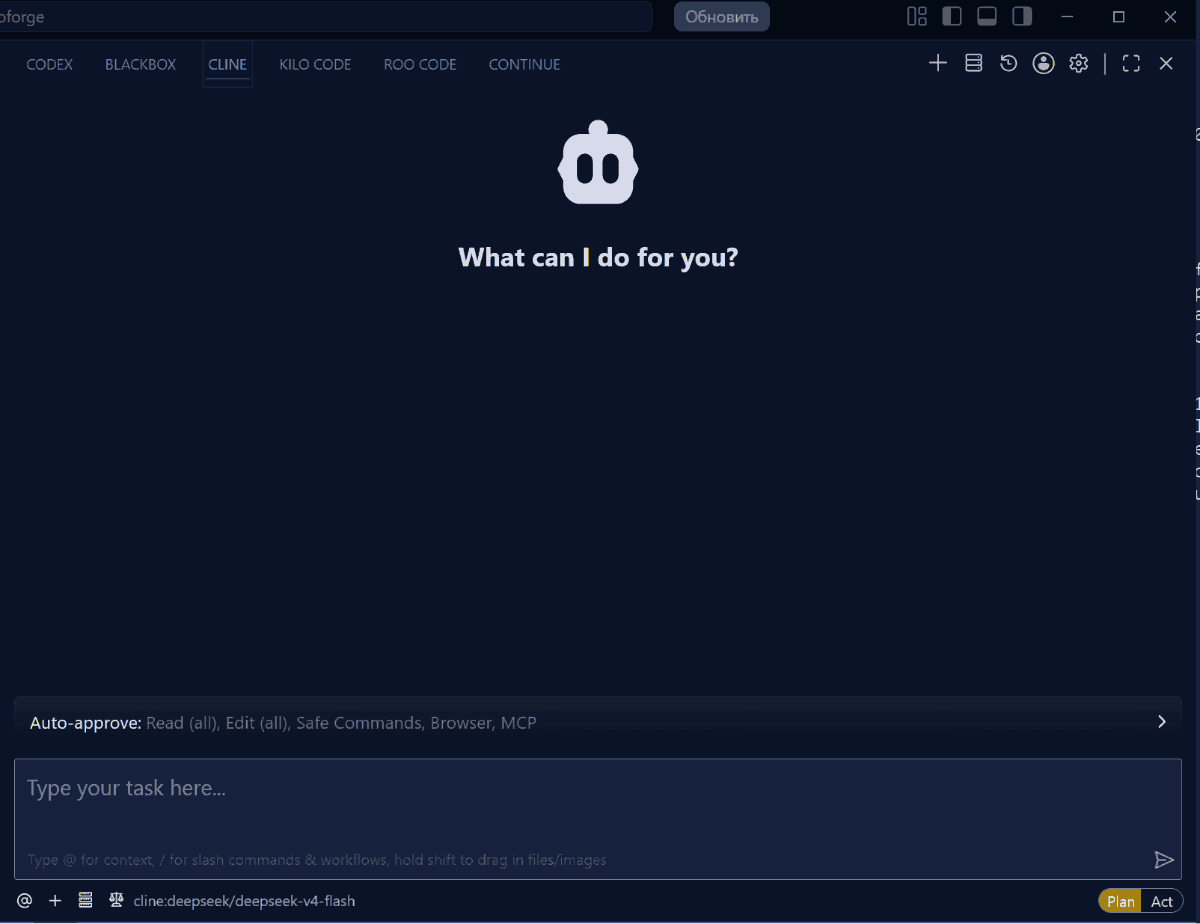Add files with the plus icon below the input
1200x924 pixels.
[x=55, y=901]
